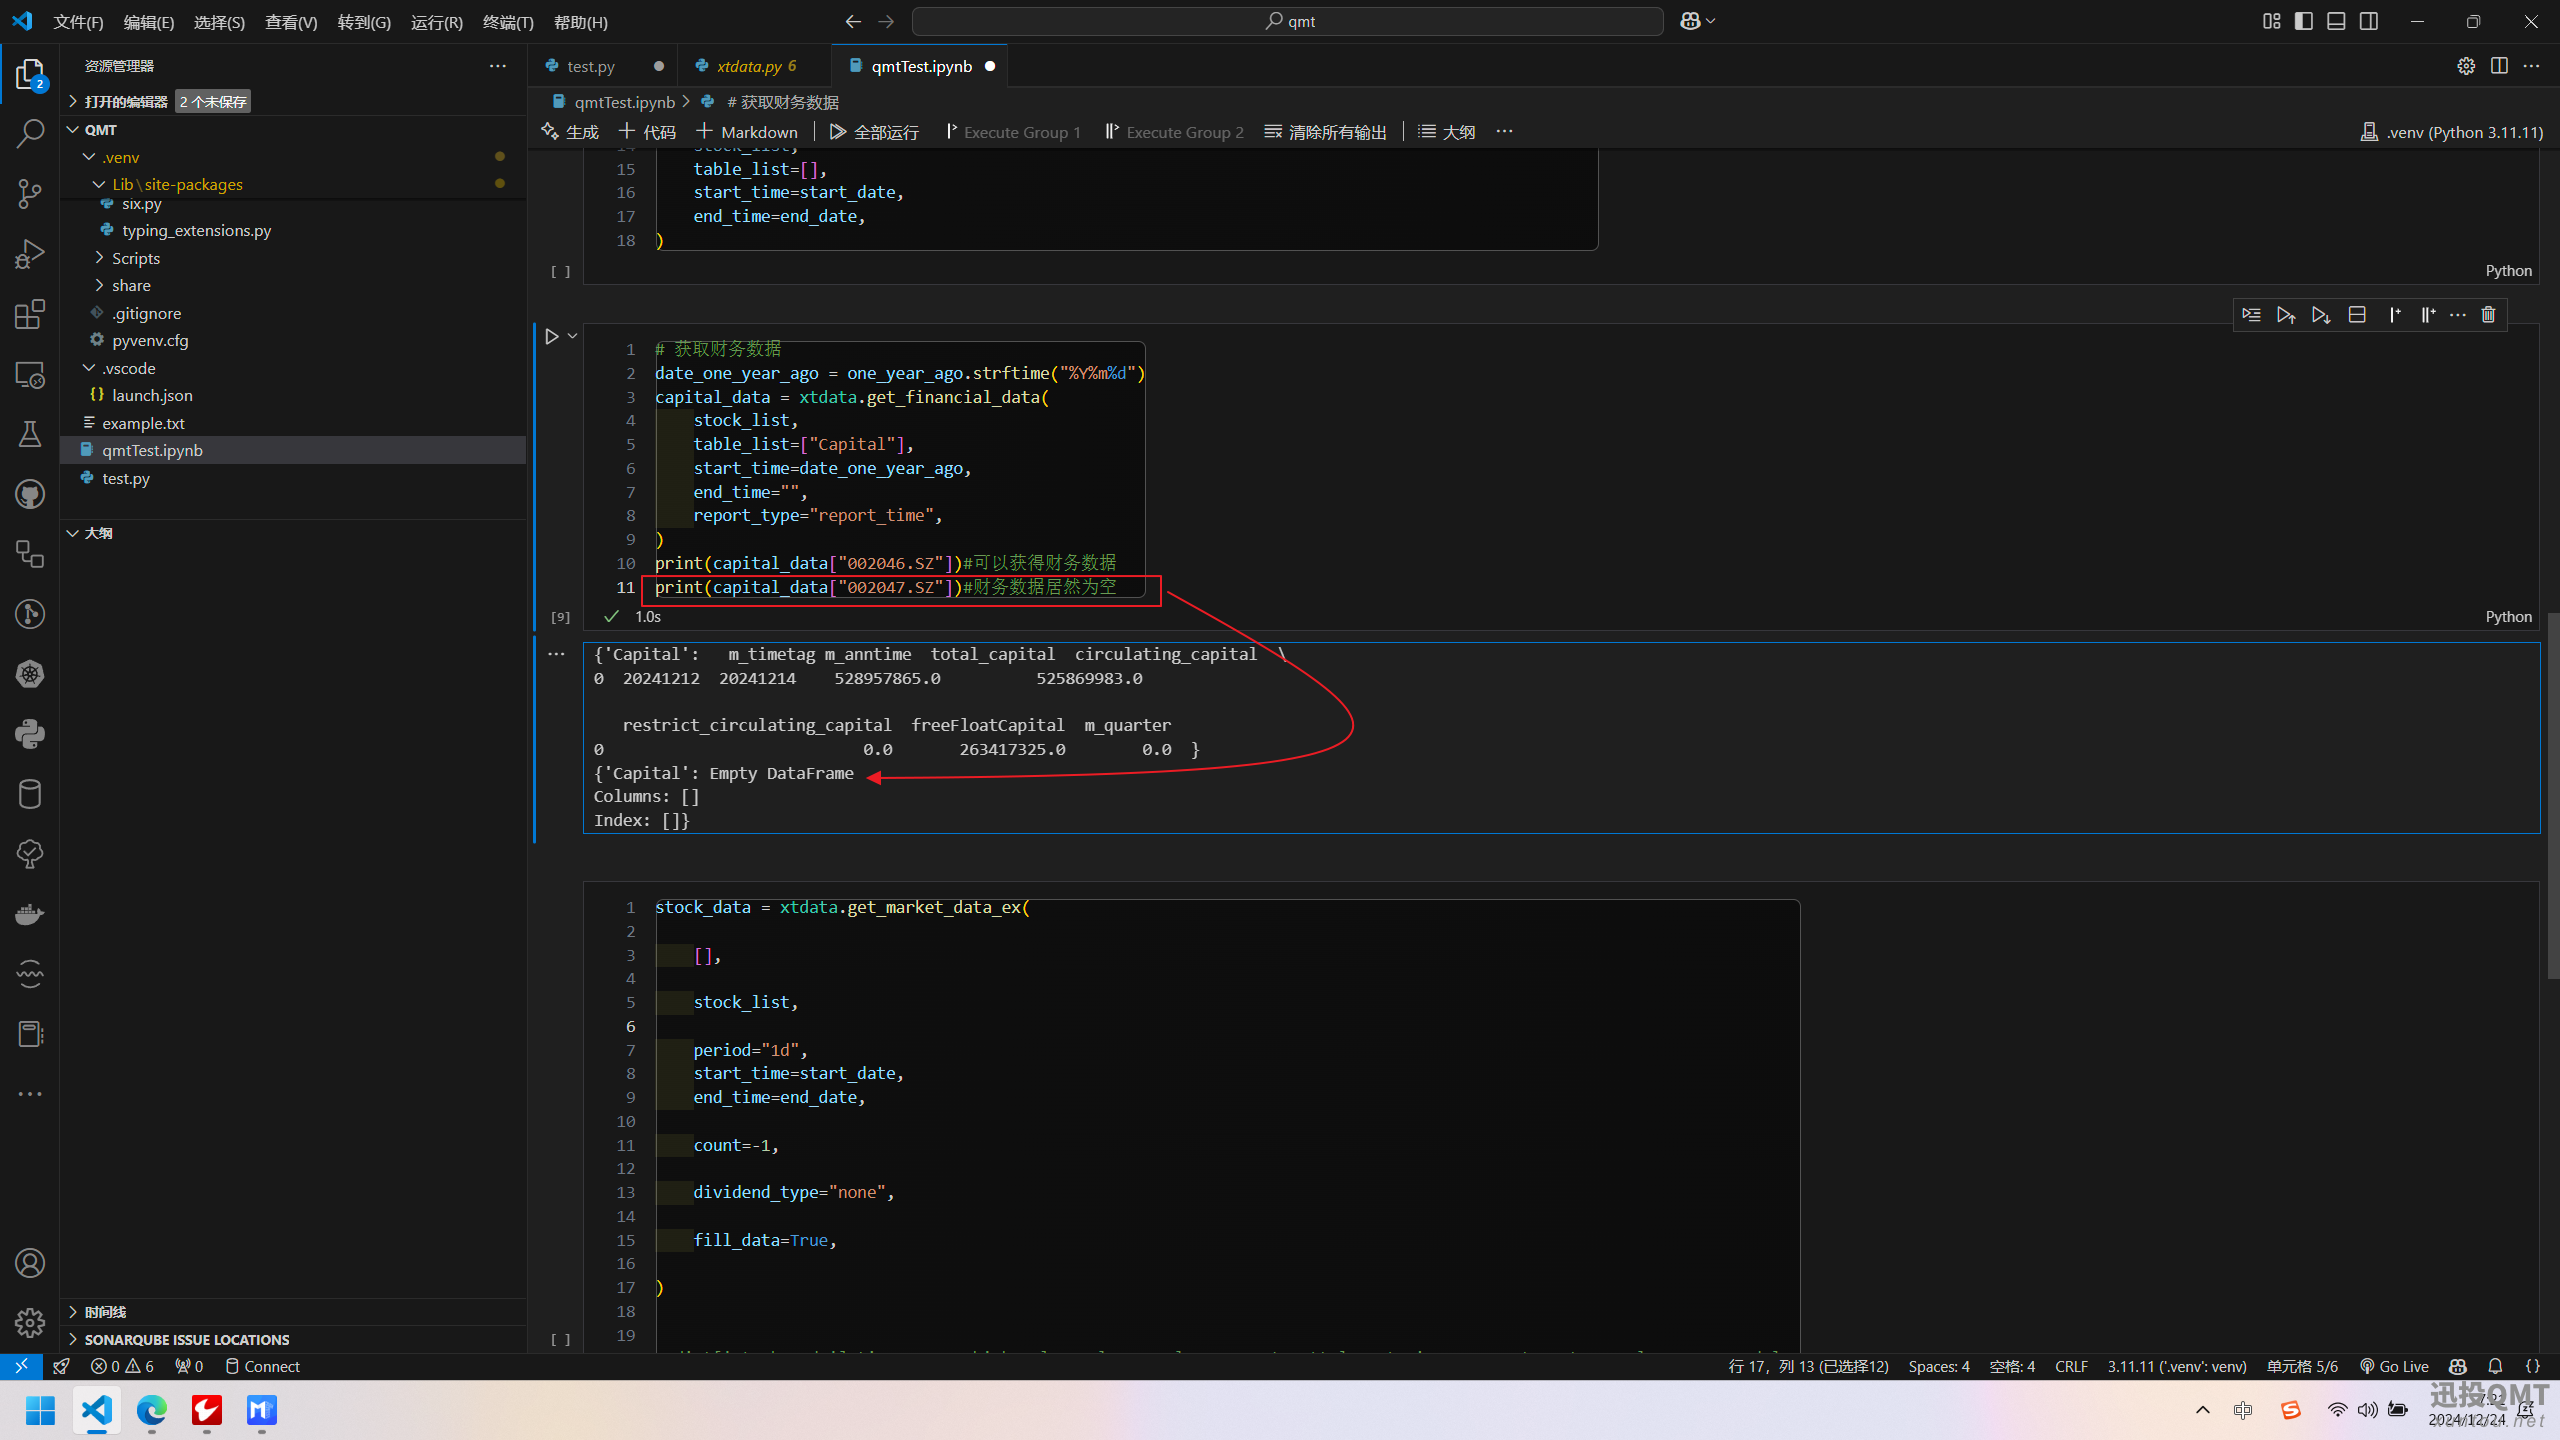Open the 编辑(E) menu
This screenshot has width=2560, height=1440.
148,22
